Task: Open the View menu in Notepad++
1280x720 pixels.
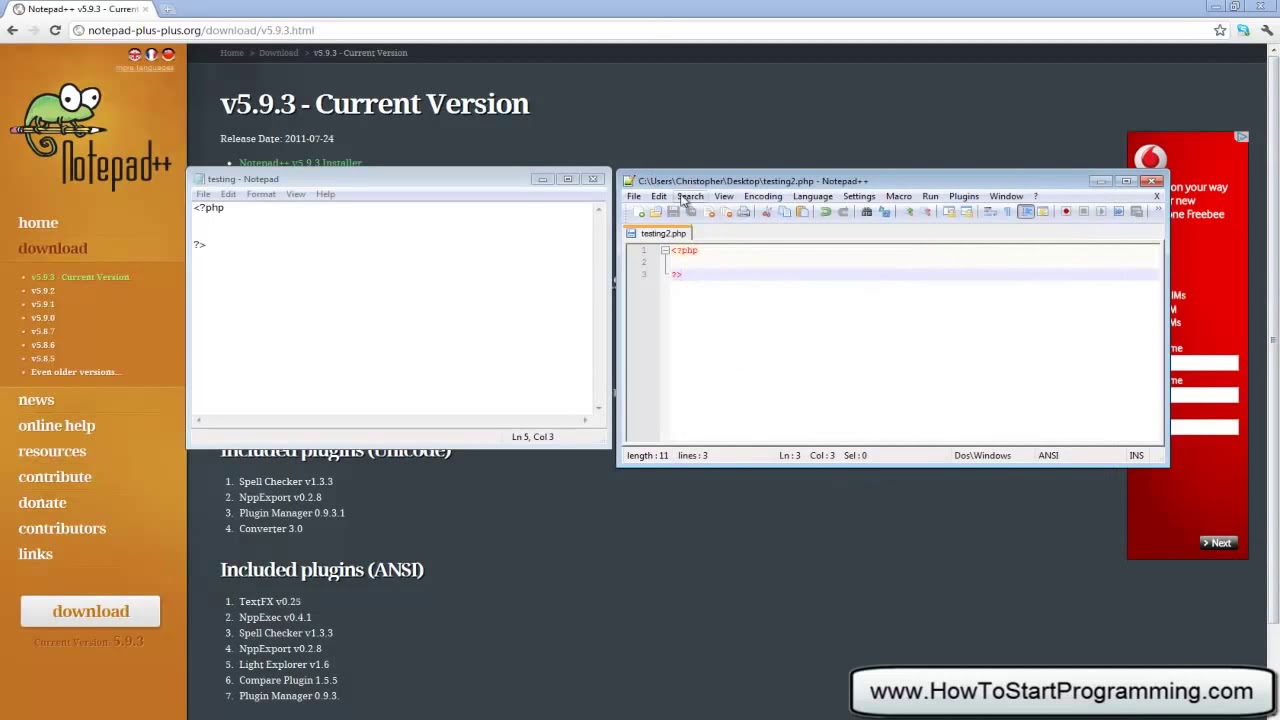Action: (724, 196)
